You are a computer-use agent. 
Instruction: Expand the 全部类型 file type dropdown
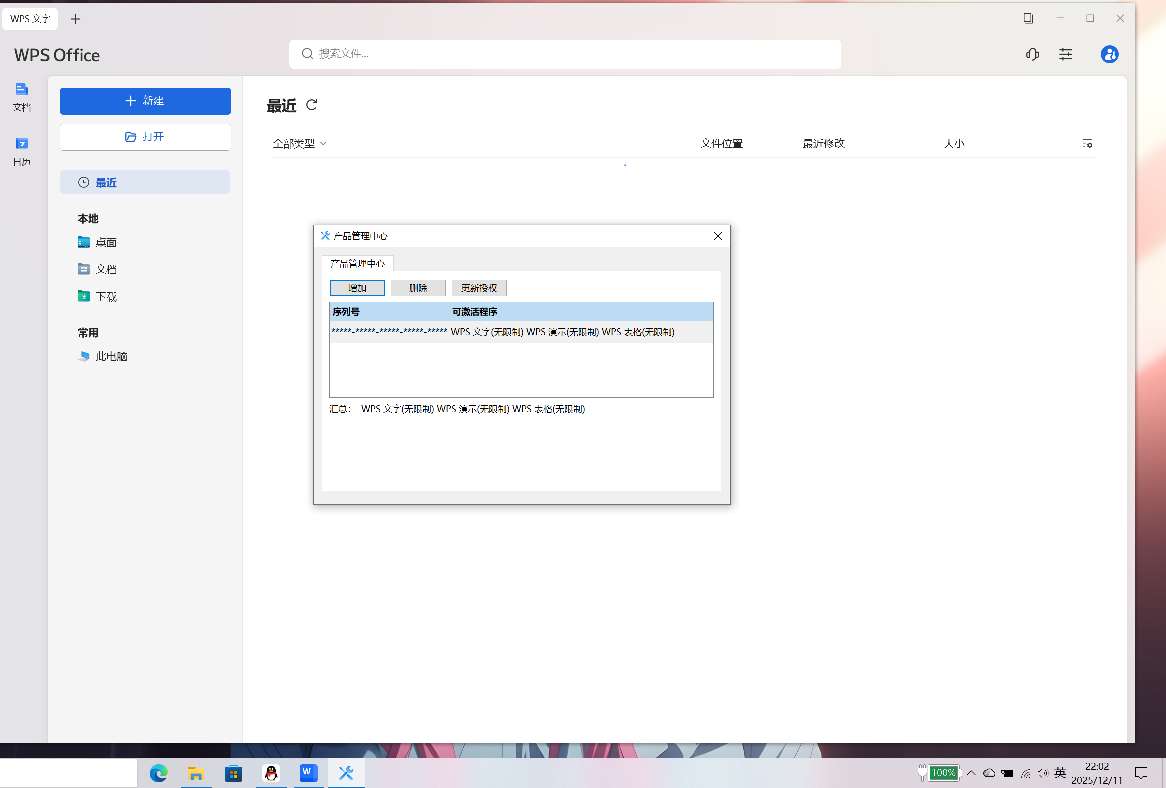pos(299,144)
